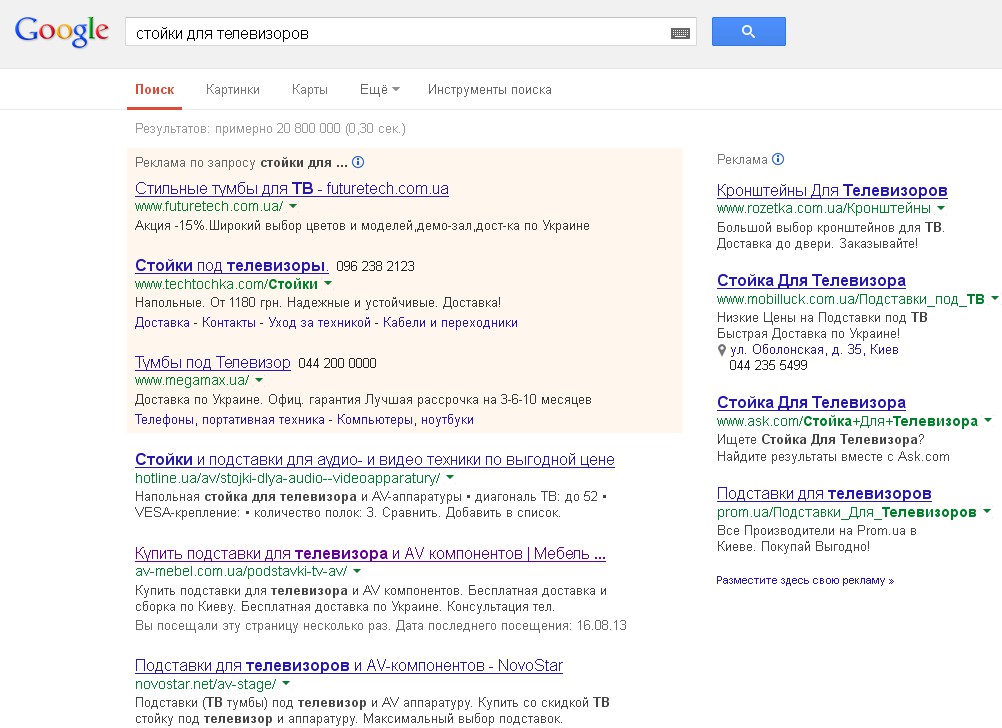Open mobilluck 'Стойка Для Телевизора' ad

click(x=811, y=281)
